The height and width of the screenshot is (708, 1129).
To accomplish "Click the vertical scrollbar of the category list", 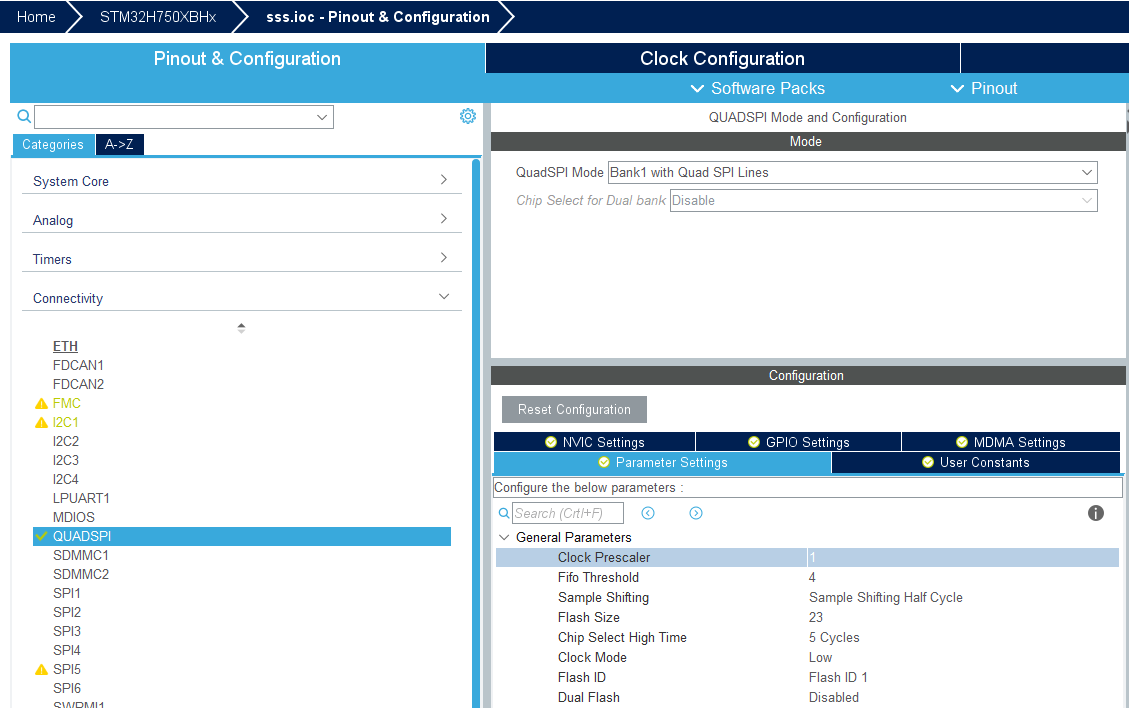I will coord(476,432).
